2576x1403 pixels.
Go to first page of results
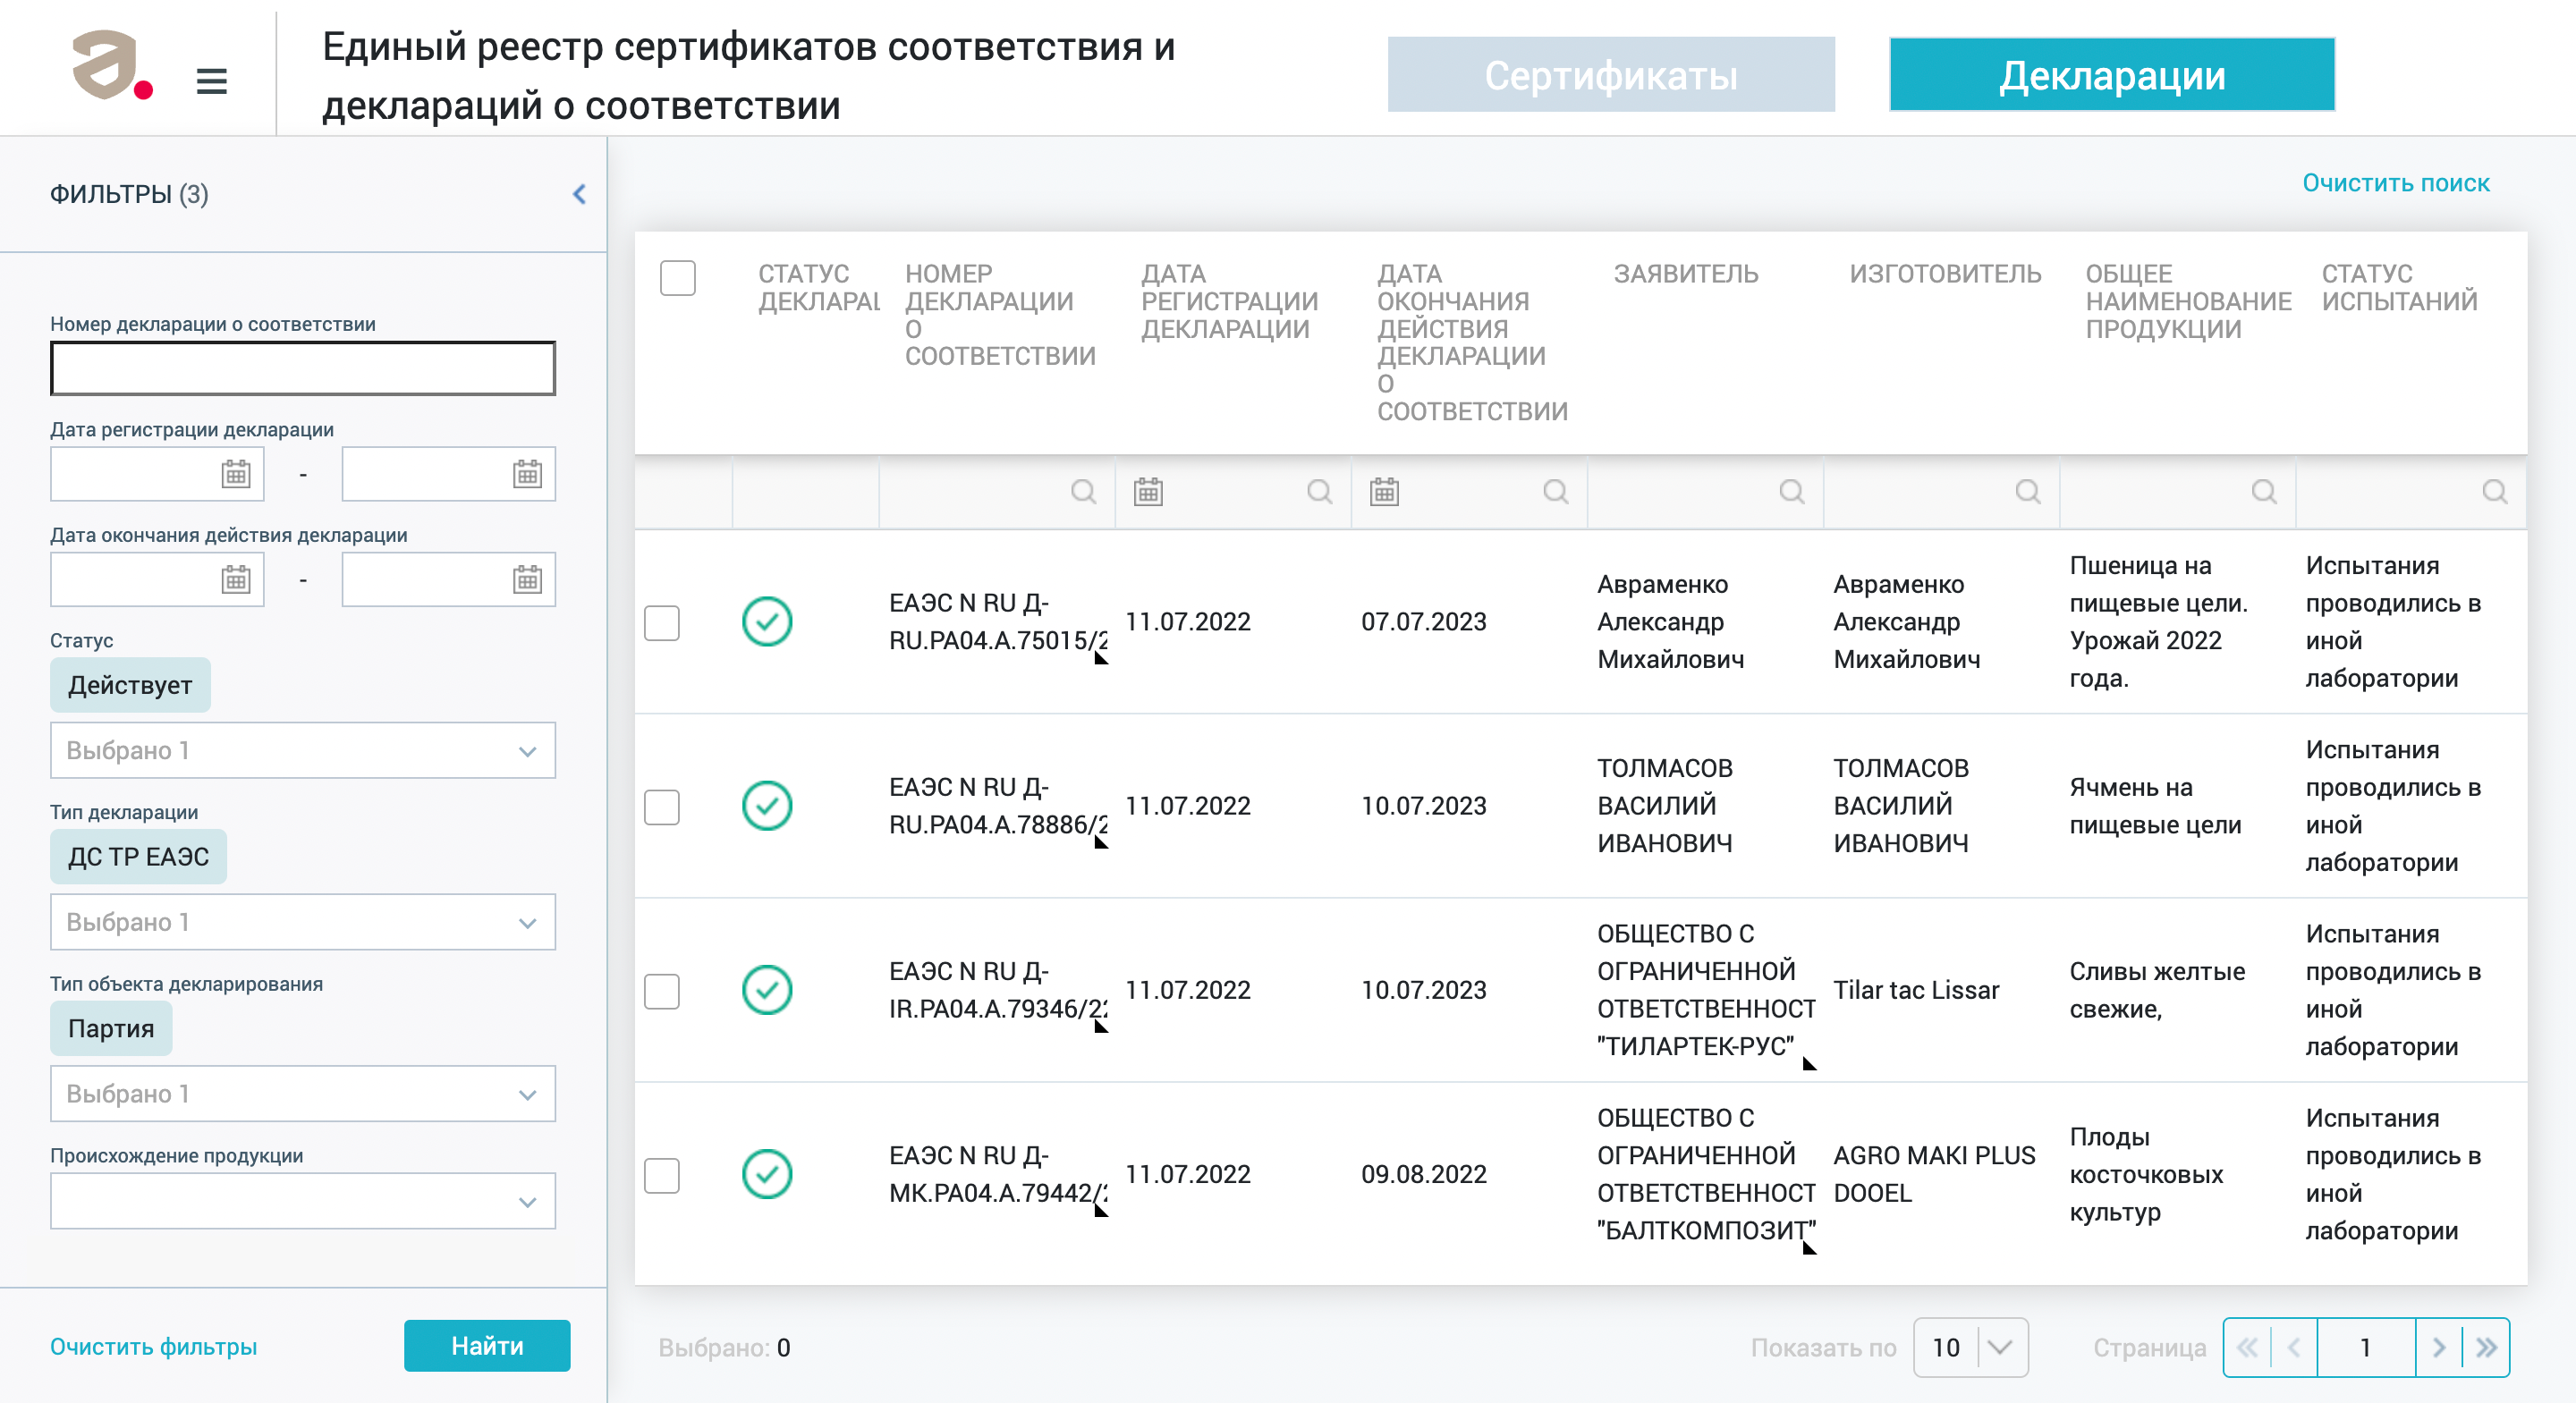tap(2247, 1347)
